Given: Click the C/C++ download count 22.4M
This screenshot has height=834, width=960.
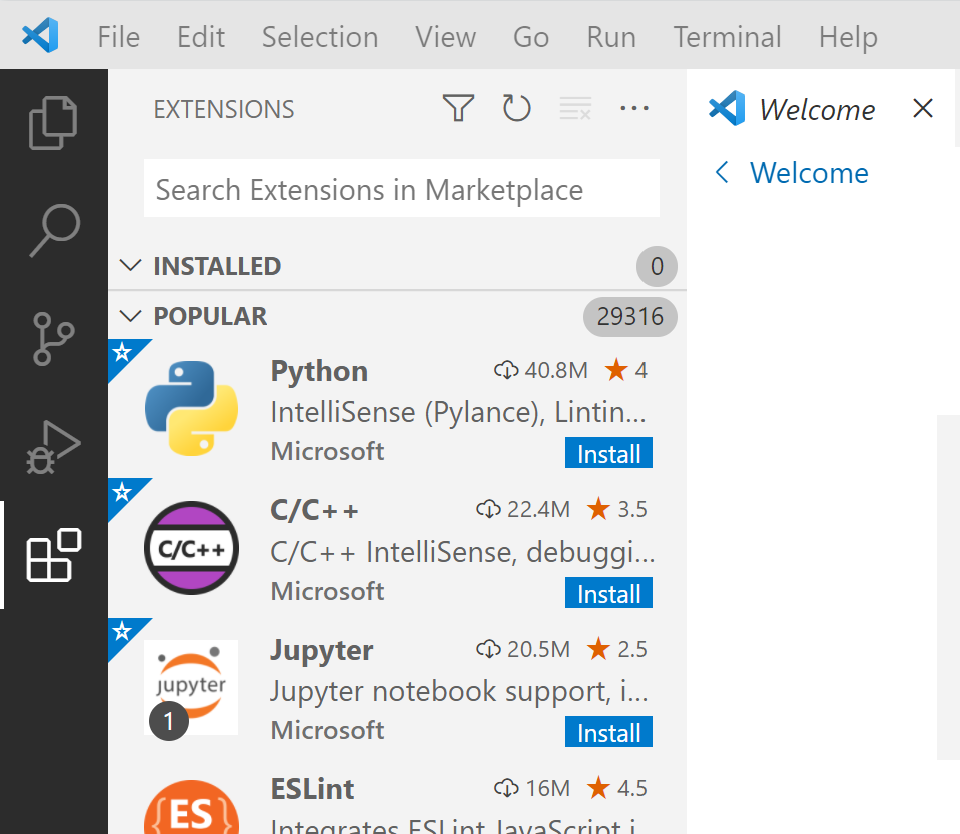Looking at the screenshot, I should (x=523, y=509).
